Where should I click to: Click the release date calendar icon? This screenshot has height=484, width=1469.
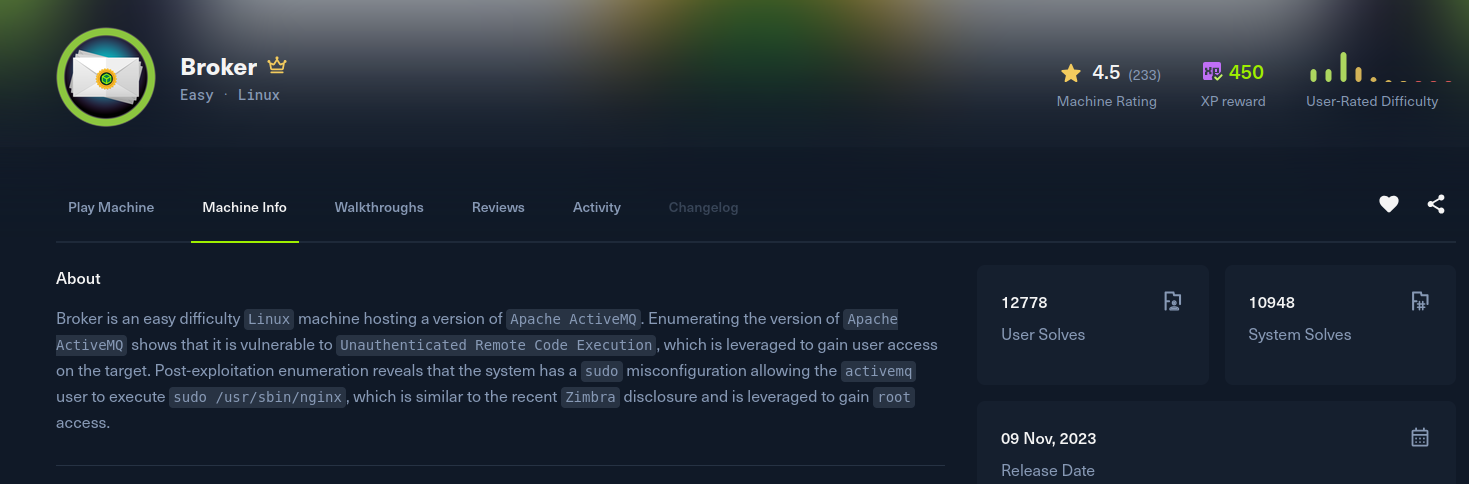(x=1420, y=437)
